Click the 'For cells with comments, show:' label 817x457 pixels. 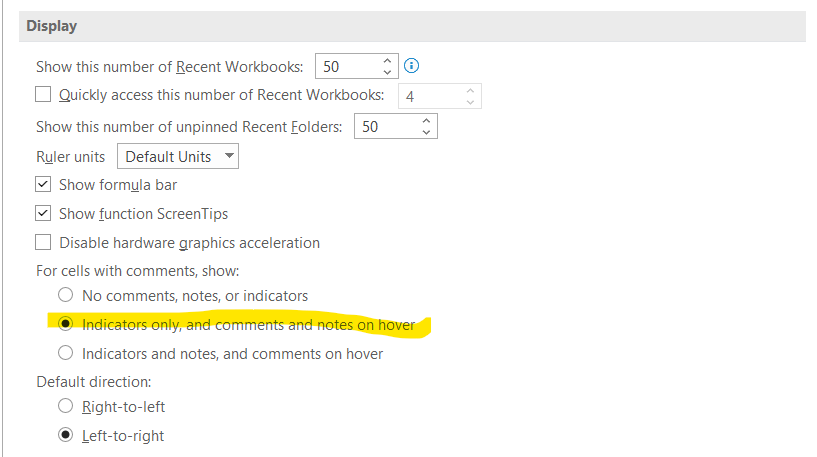[x=138, y=271]
